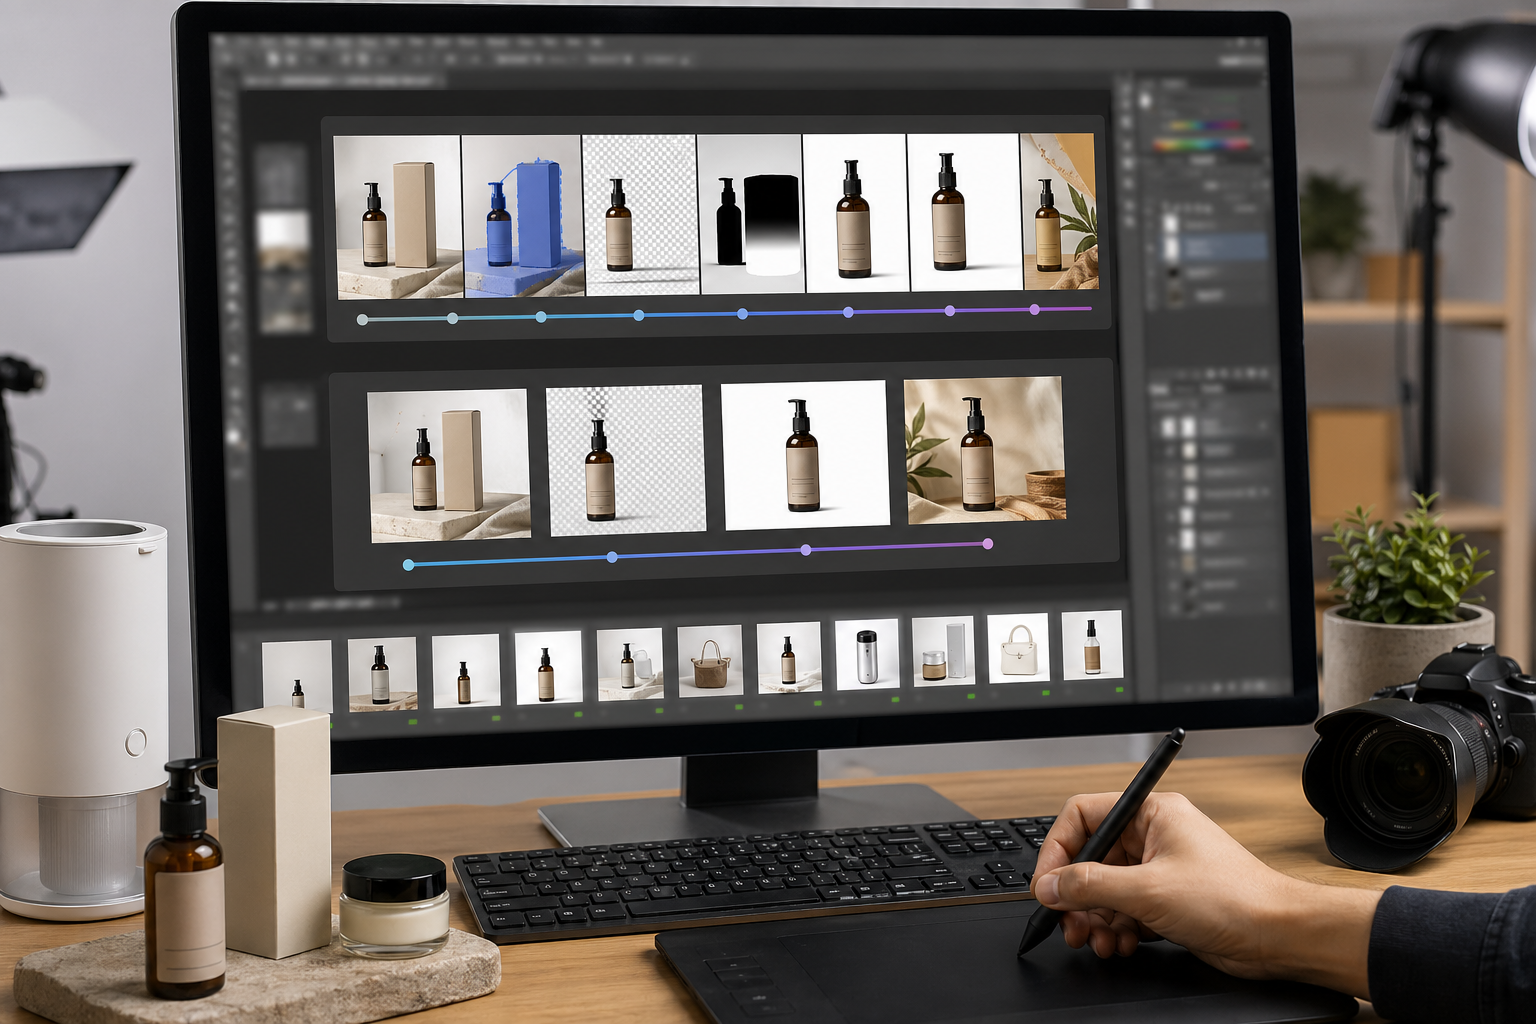Open the black-and-white mask thumbnail
Image resolution: width=1536 pixels, height=1024 pixels.
coord(750,214)
